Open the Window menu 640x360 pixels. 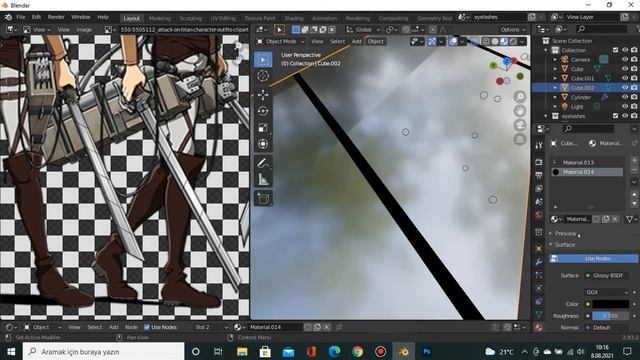(x=80, y=17)
